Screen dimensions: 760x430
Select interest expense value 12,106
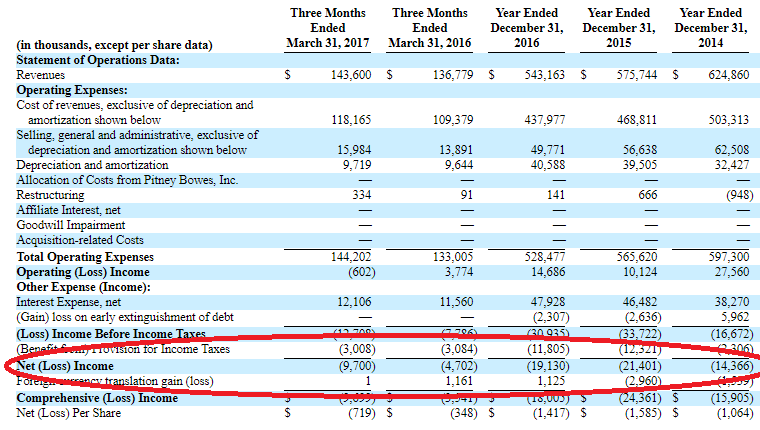(x=354, y=302)
